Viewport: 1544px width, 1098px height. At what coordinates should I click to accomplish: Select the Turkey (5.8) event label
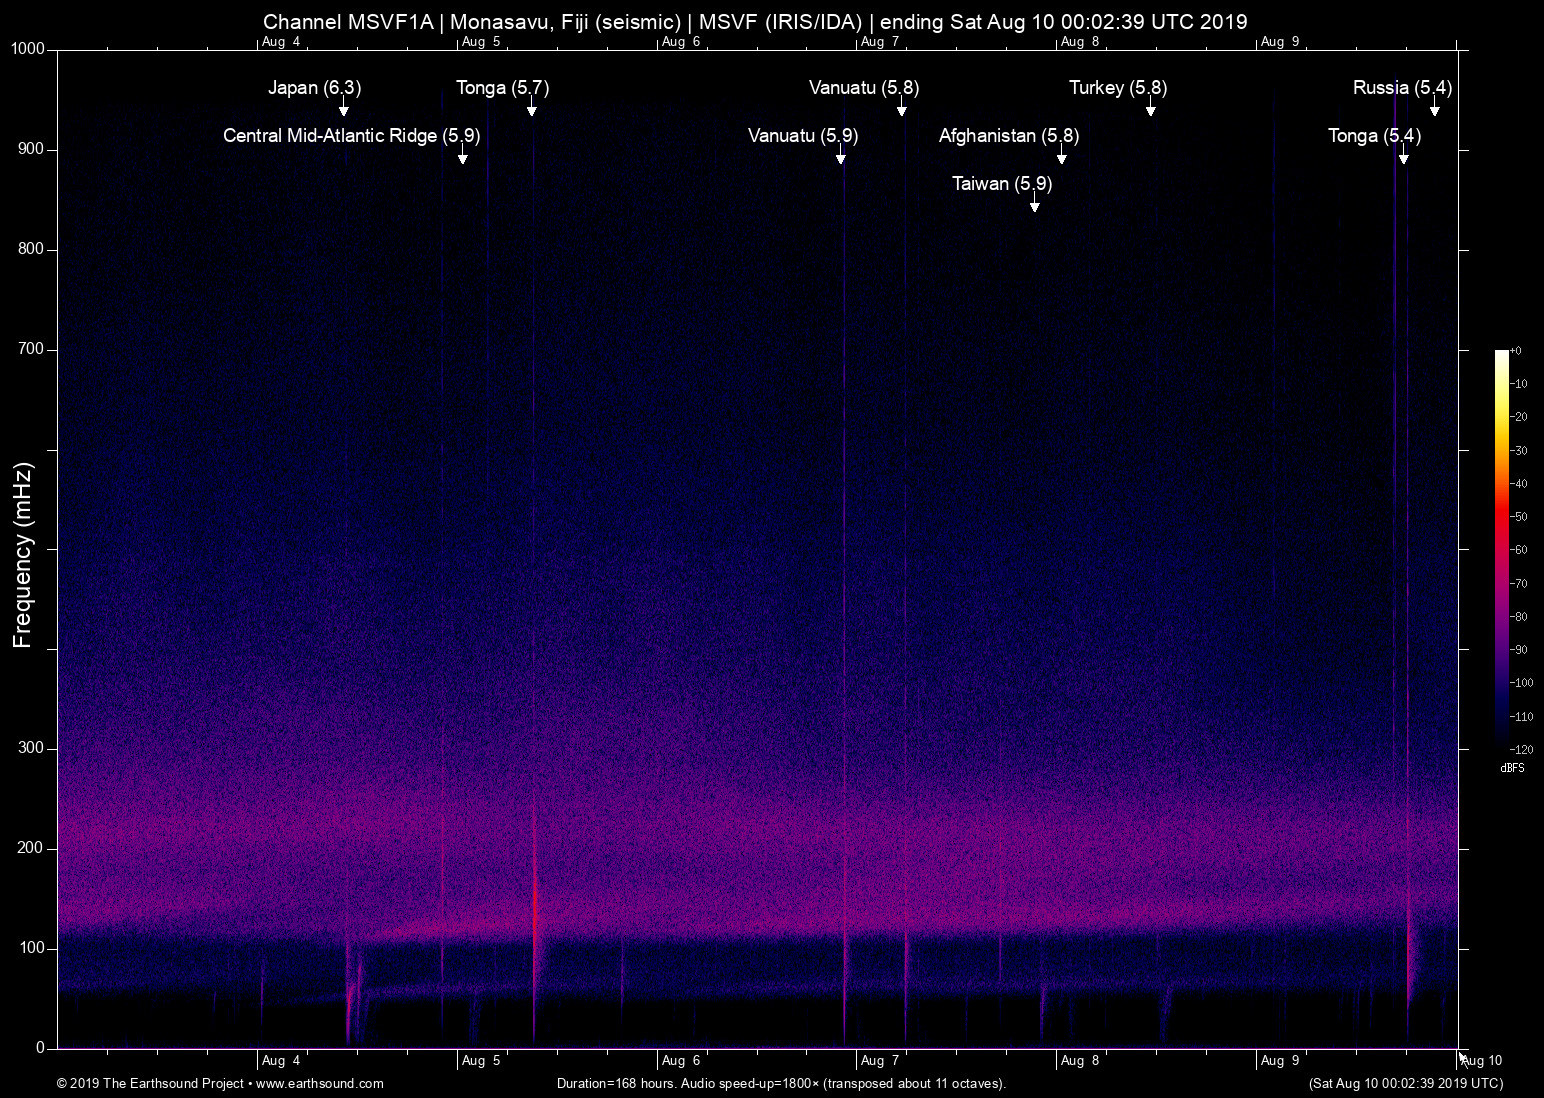1118,88
